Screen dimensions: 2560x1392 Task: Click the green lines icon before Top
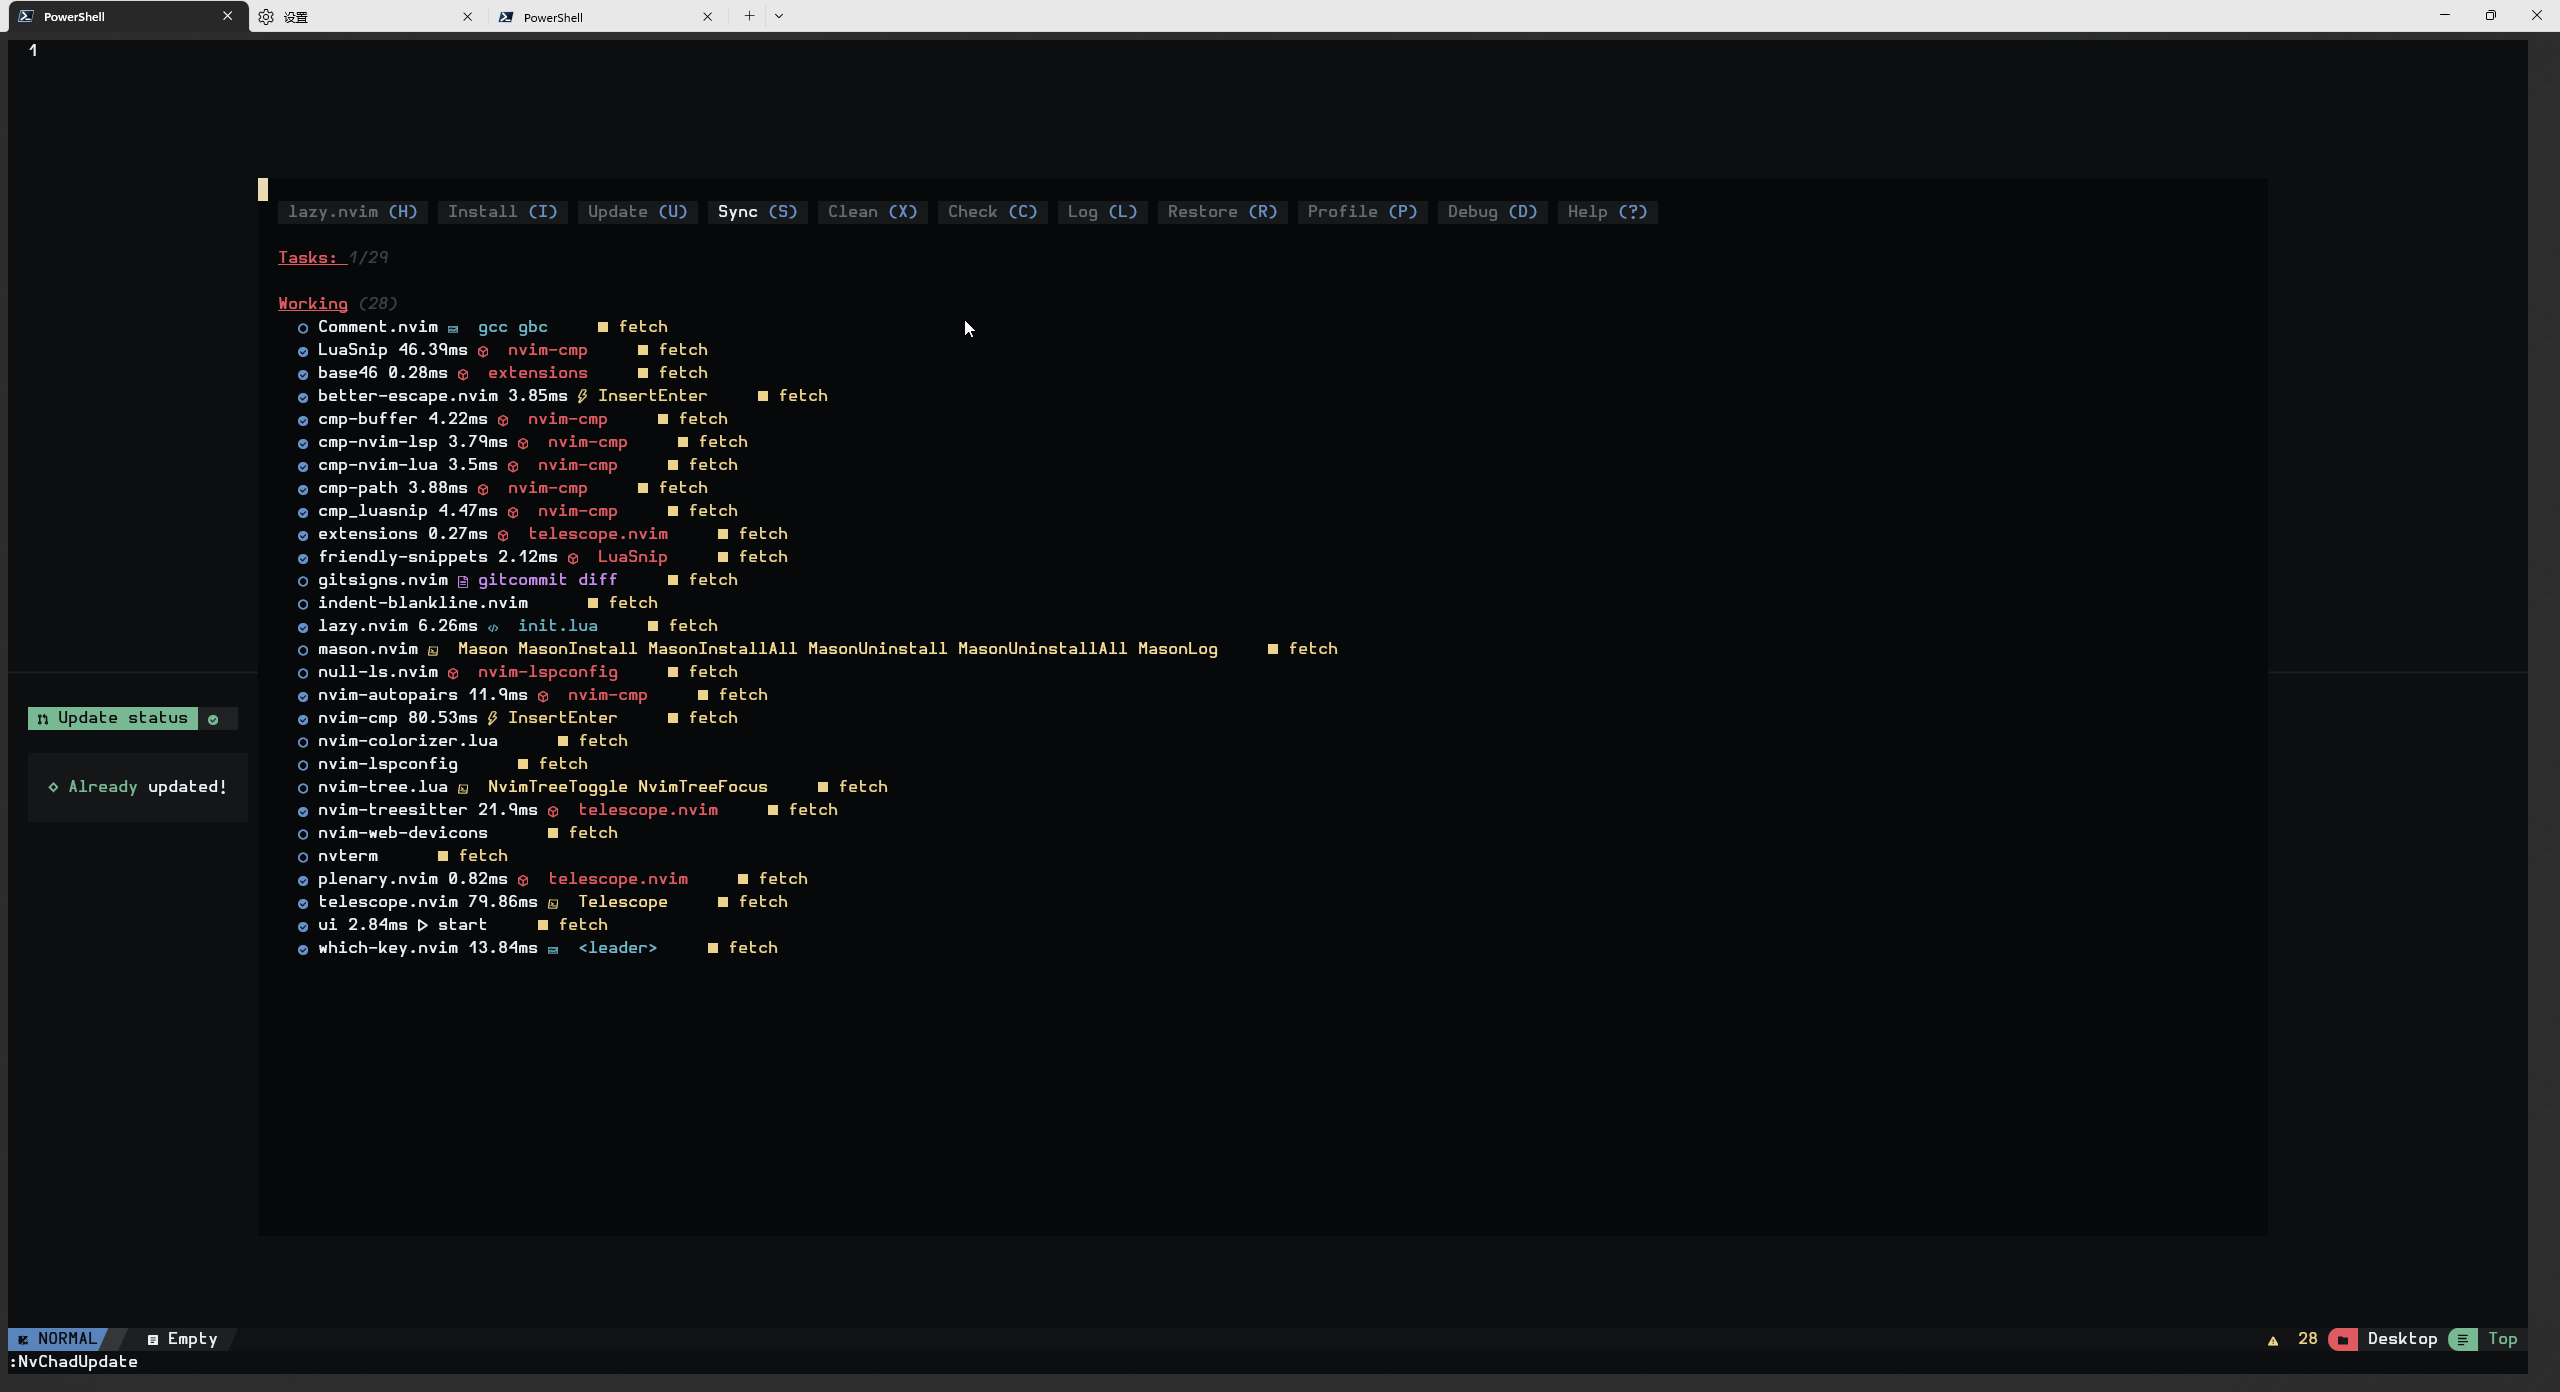pyautogui.click(x=2463, y=1339)
